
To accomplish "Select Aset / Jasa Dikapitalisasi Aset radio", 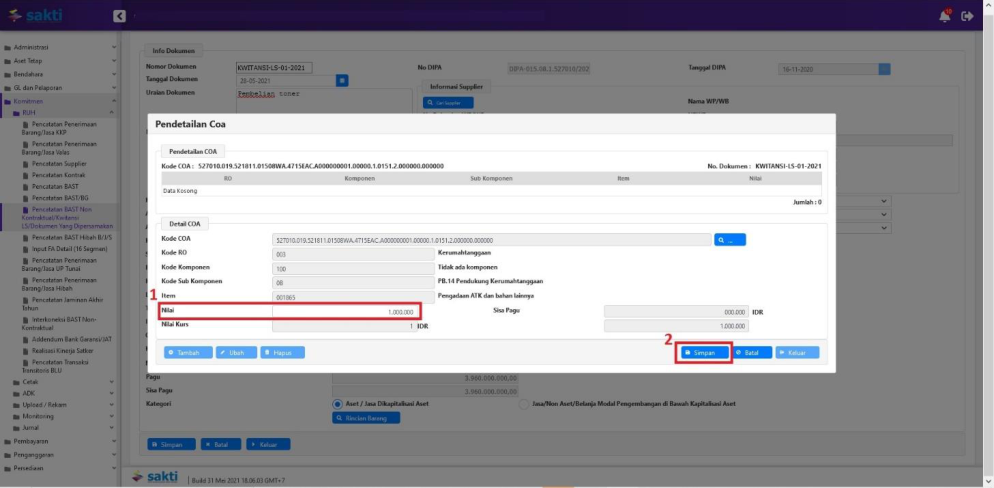I will click(338, 404).
